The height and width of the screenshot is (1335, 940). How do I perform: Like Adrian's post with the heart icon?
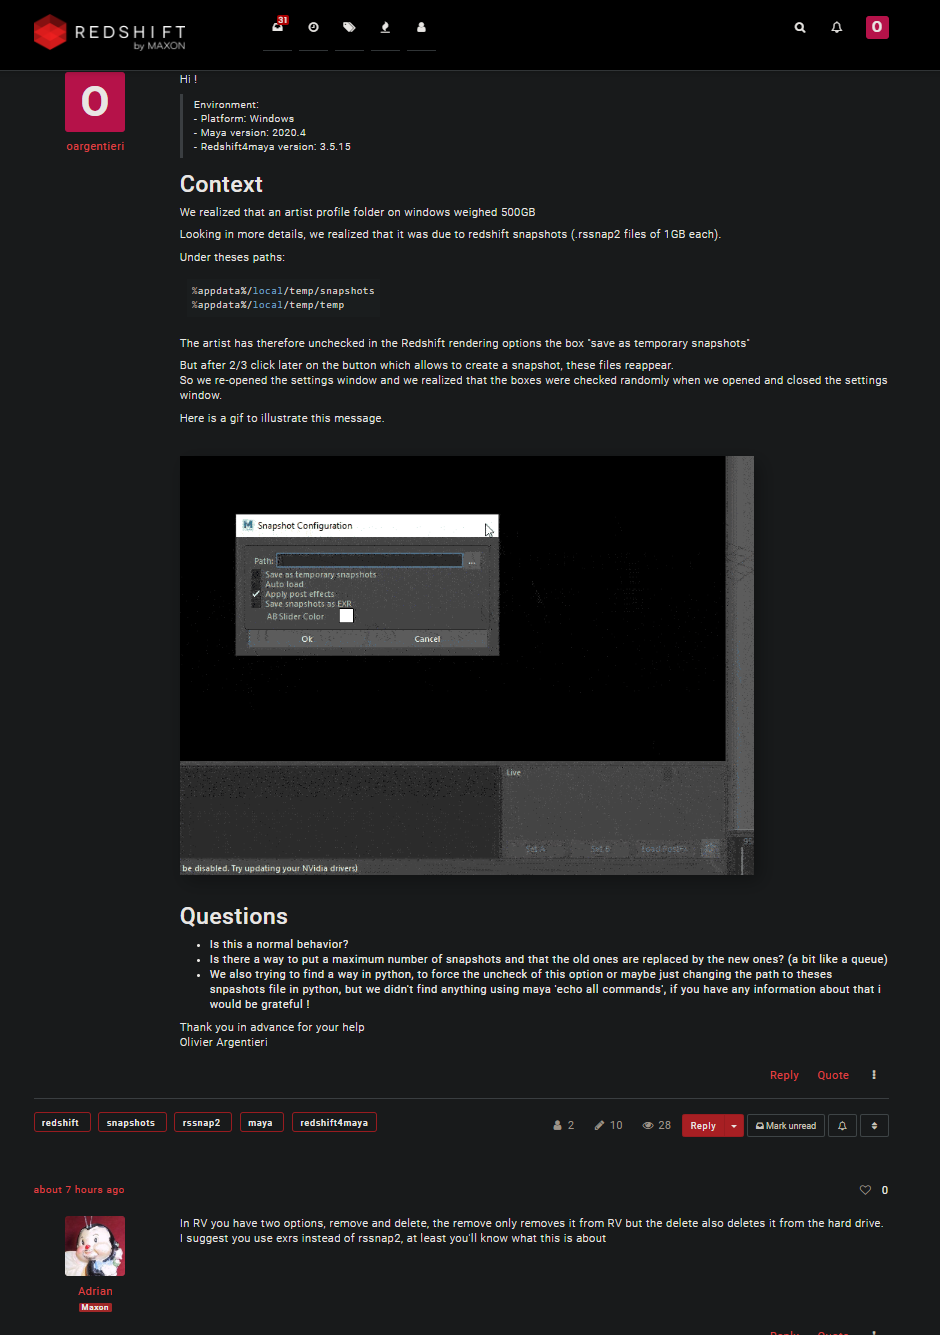point(865,1190)
